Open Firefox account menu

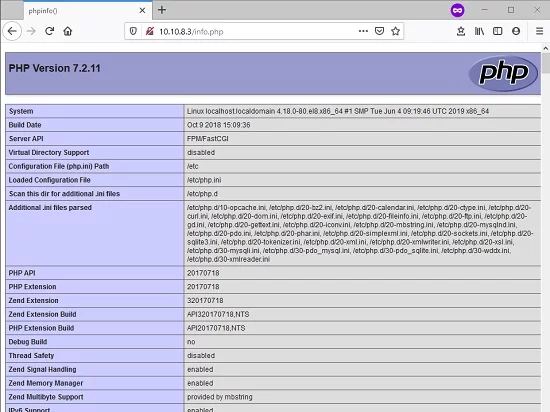(516, 31)
